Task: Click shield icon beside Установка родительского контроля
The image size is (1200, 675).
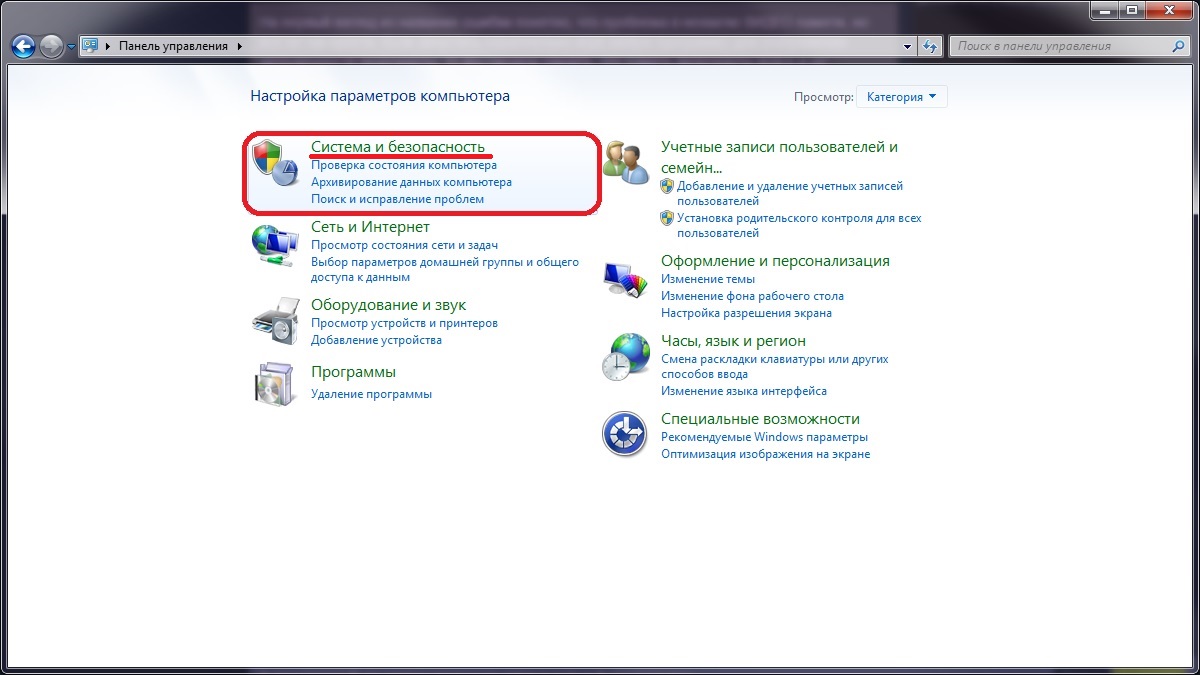Action: [x=667, y=217]
